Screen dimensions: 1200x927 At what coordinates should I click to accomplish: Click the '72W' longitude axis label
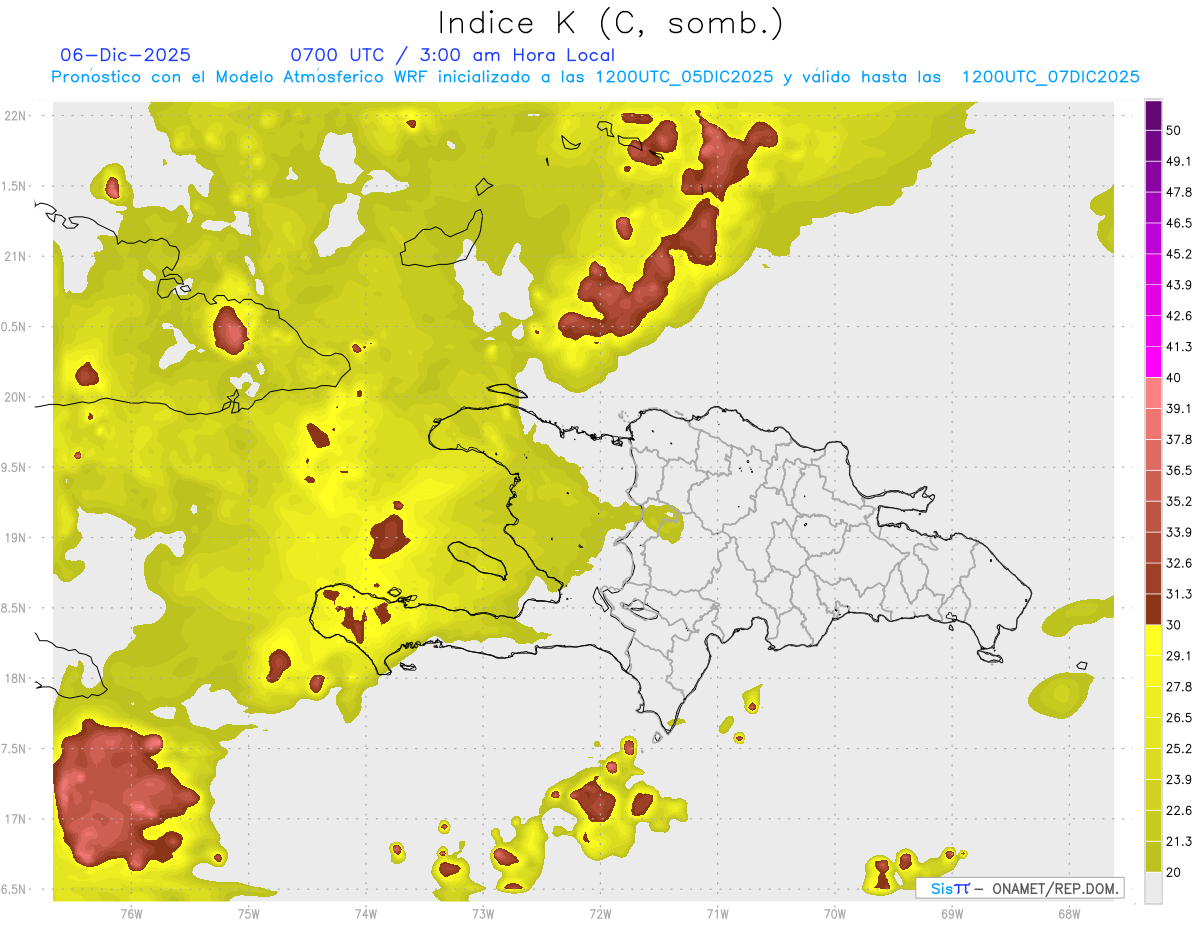point(600,913)
